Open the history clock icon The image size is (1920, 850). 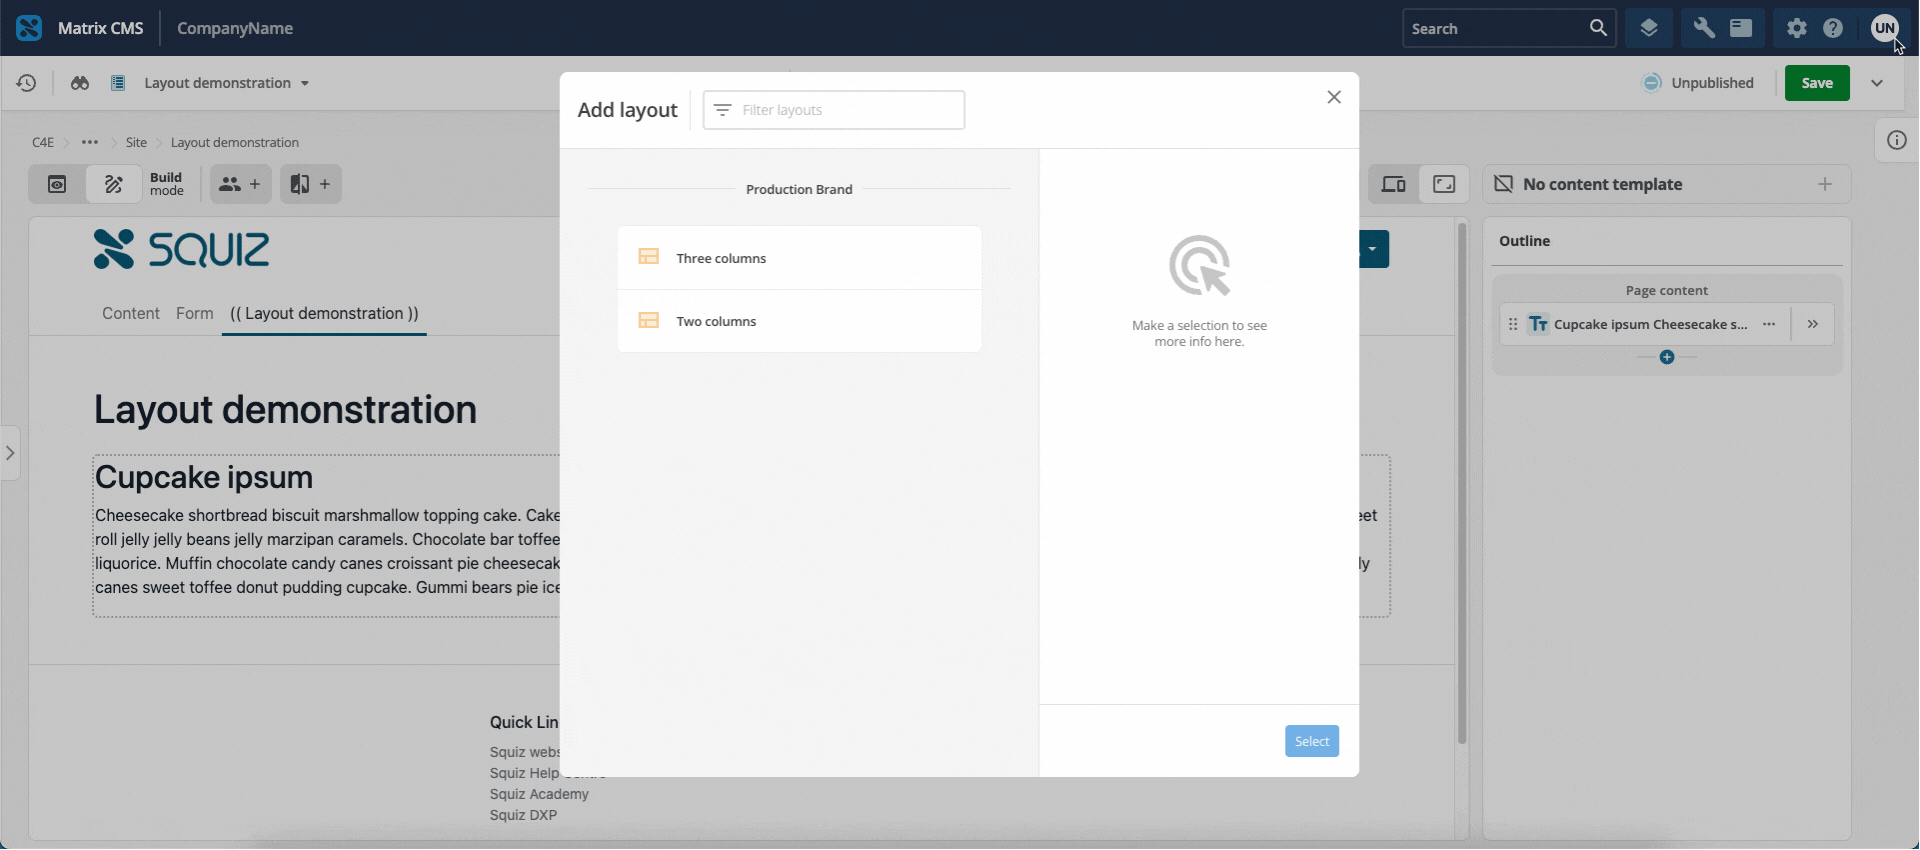[x=26, y=83]
